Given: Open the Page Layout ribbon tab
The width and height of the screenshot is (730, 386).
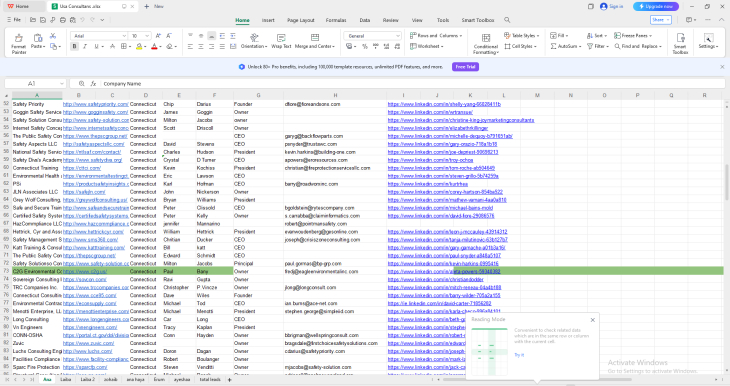Looking at the screenshot, I should 301,20.
